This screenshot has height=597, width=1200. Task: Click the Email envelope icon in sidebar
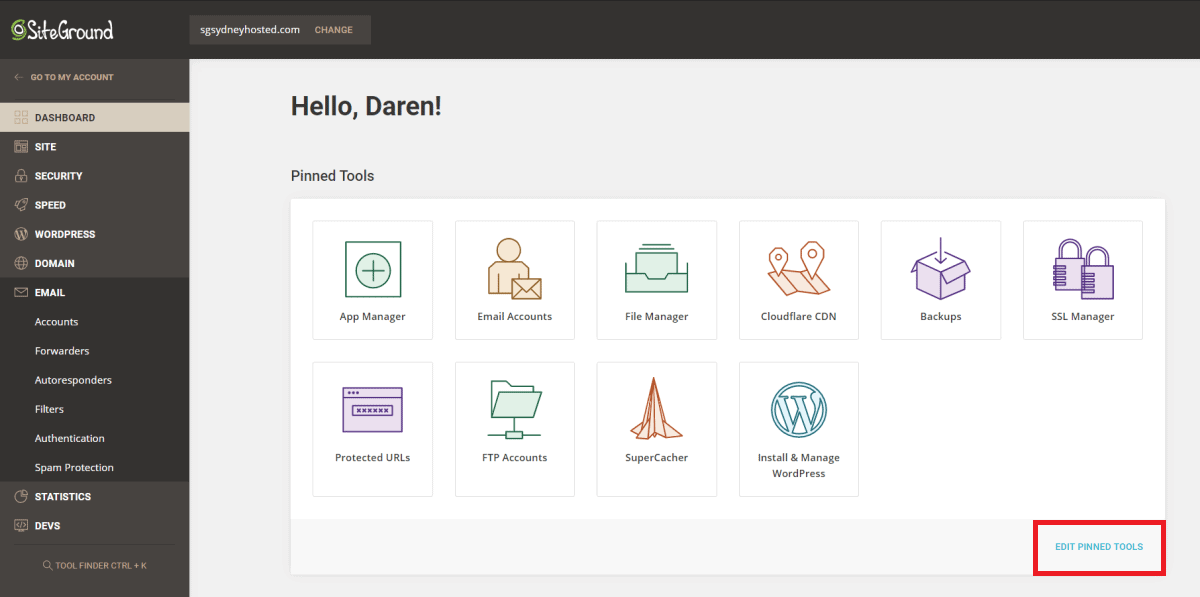click(21, 293)
